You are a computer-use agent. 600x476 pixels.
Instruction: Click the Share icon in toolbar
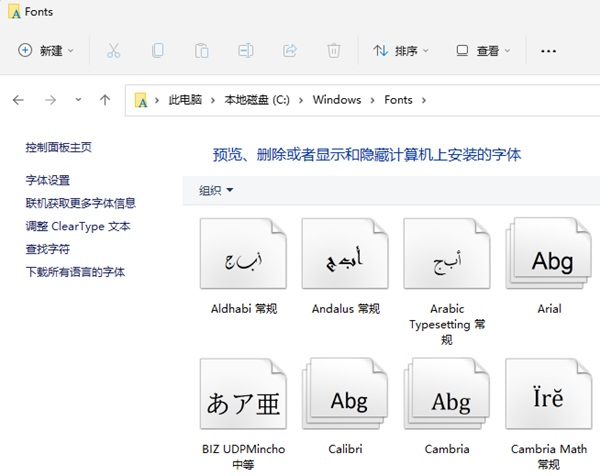290,51
